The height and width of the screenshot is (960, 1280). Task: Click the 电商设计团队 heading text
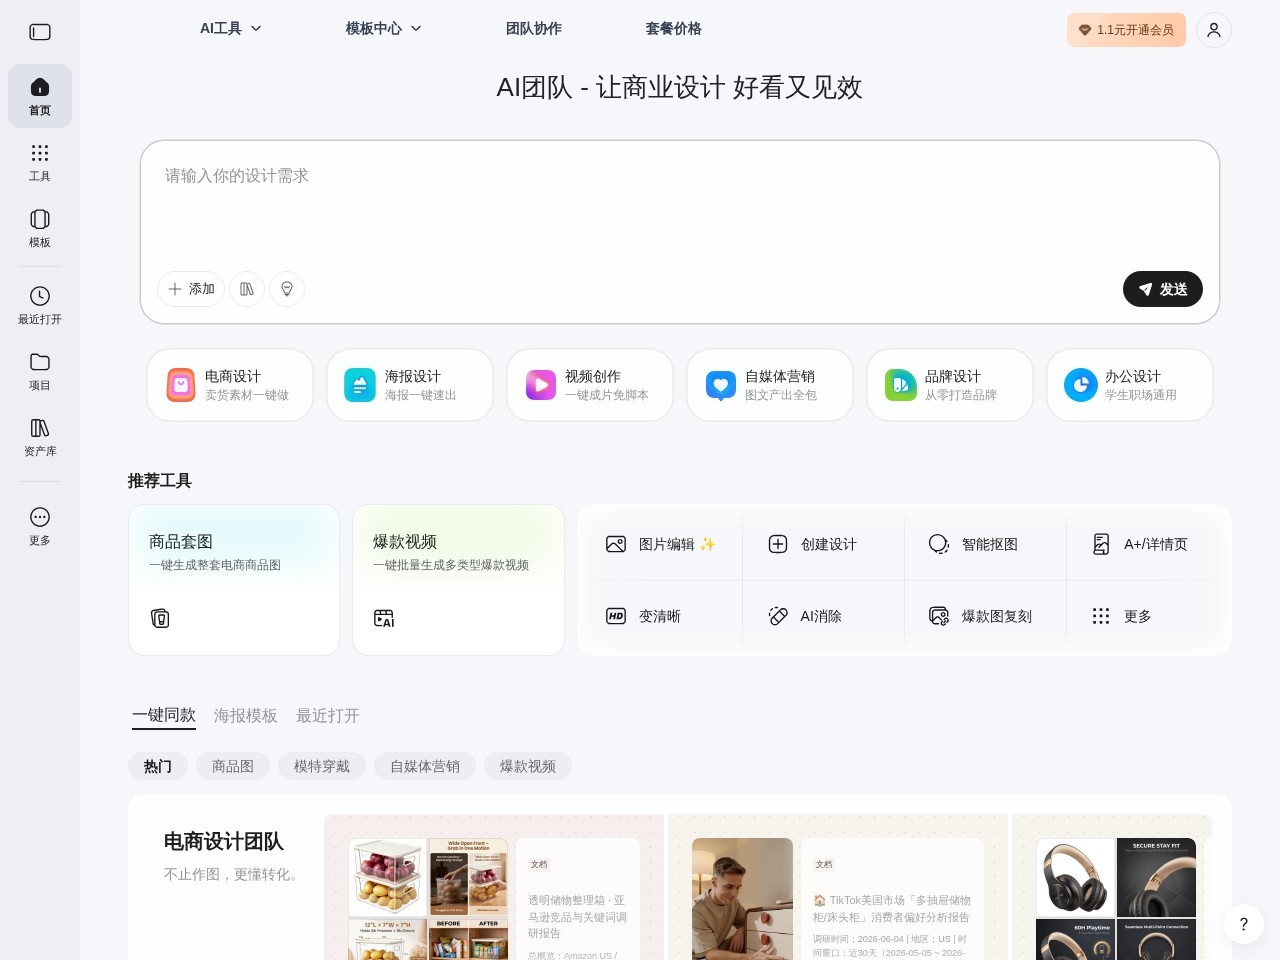[x=224, y=842]
